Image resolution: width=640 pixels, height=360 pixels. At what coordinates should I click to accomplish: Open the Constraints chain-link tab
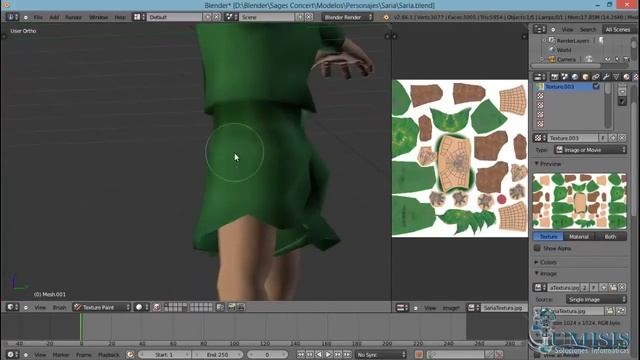596,77
